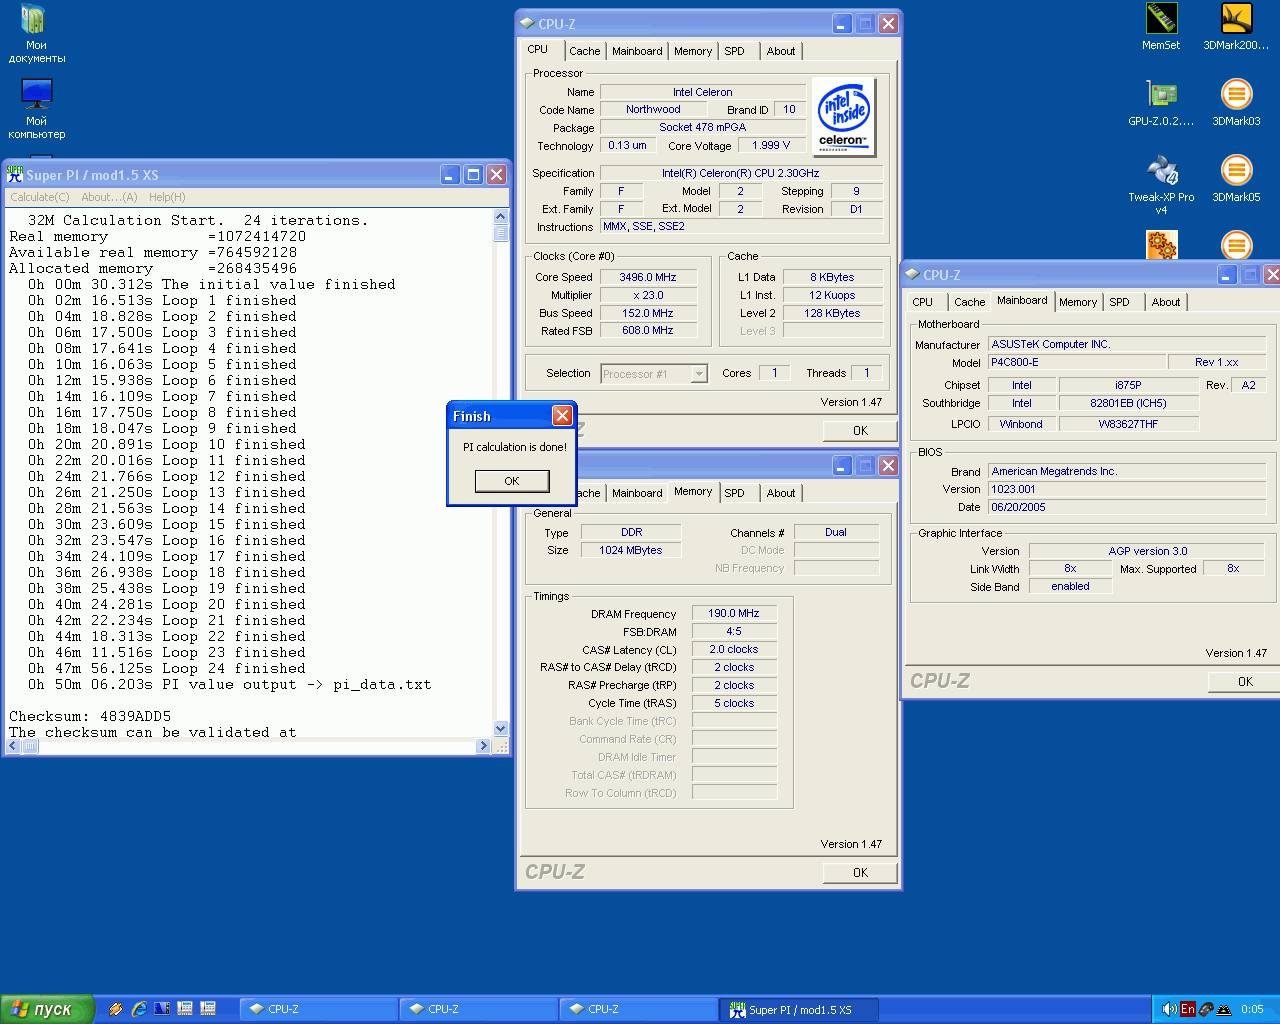The width and height of the screenshot is (1280, 1024).
Task: Switch to Cache tab in top CPU-Z window
Action: pyautogui.click(x=585, y=51)
